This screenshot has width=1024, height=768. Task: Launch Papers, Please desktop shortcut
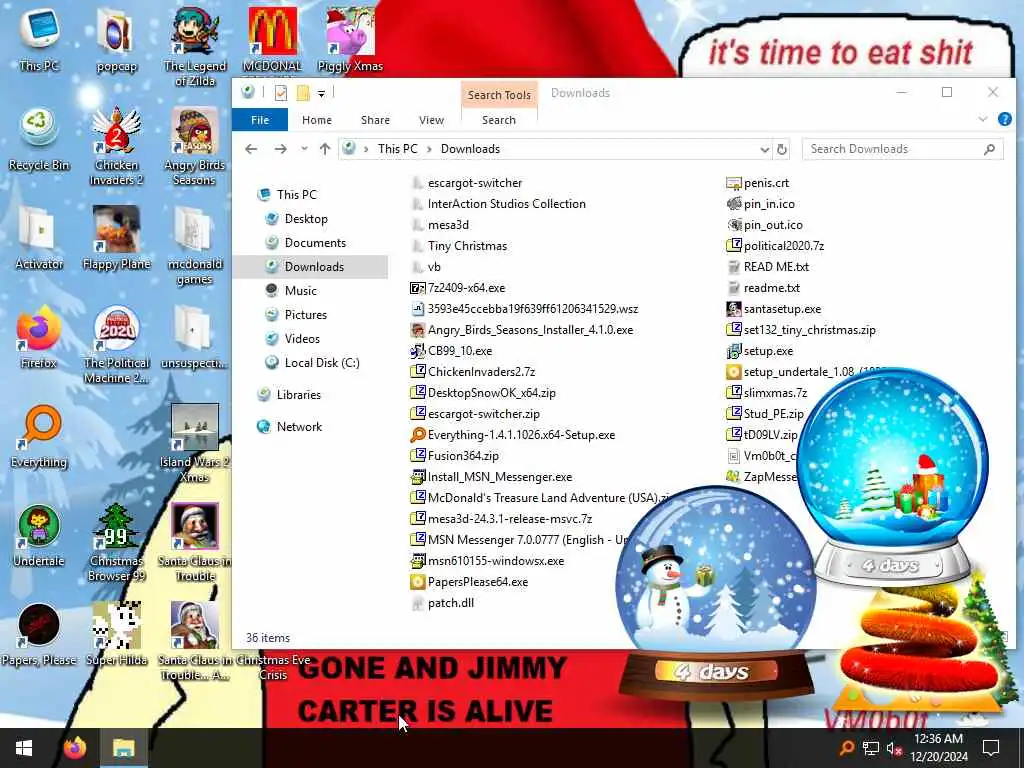(x=39, y=635)
